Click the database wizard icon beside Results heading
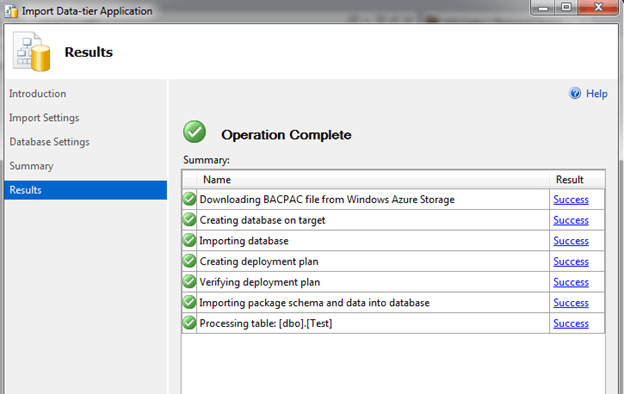This screenshot has width=624, height=394. (31, 52)
